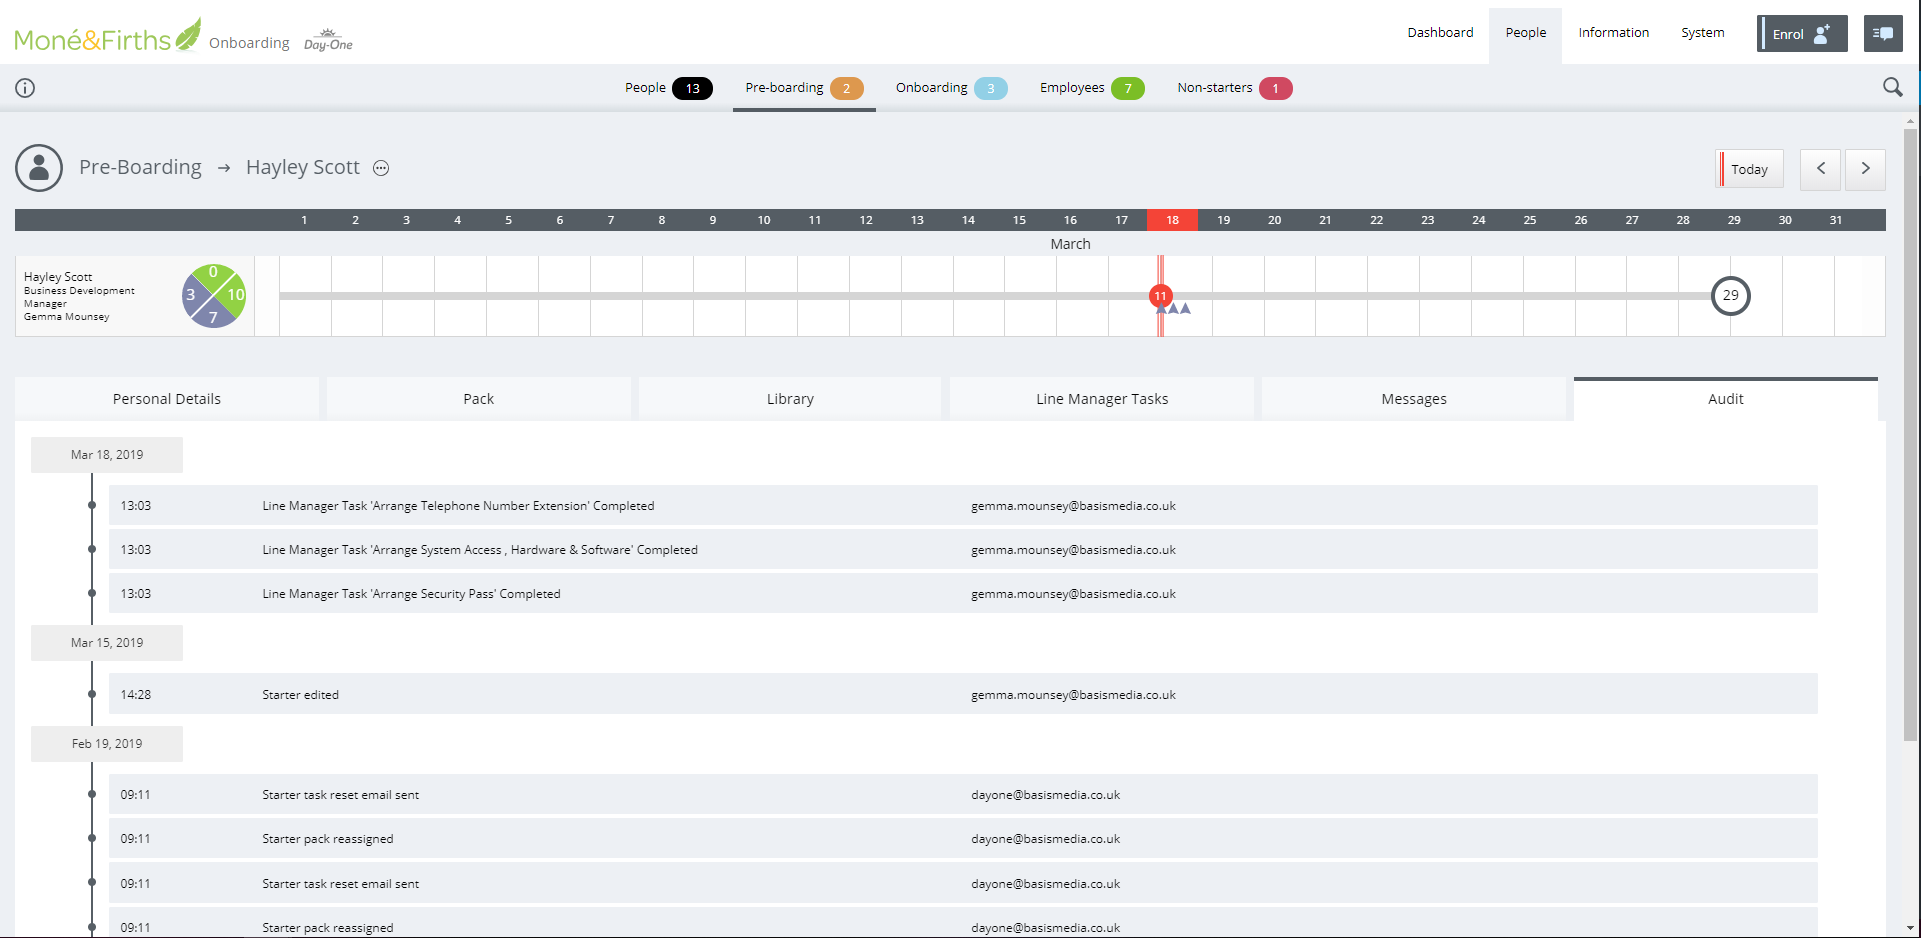
Task: Show the Non-starters list
Action: coord(1233,88)
